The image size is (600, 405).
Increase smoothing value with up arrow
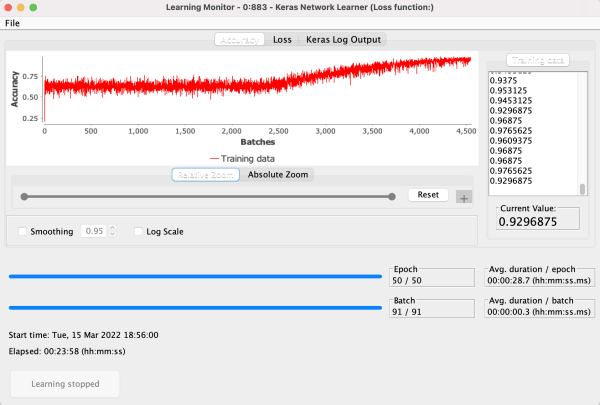[112, 228]
